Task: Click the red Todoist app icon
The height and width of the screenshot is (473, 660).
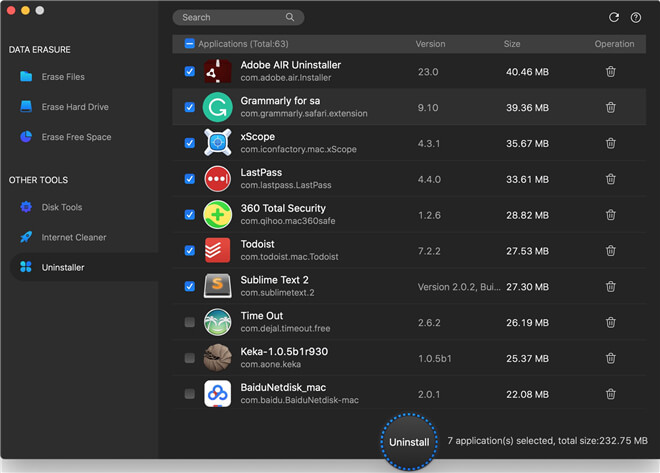Action: click(218, 250)
